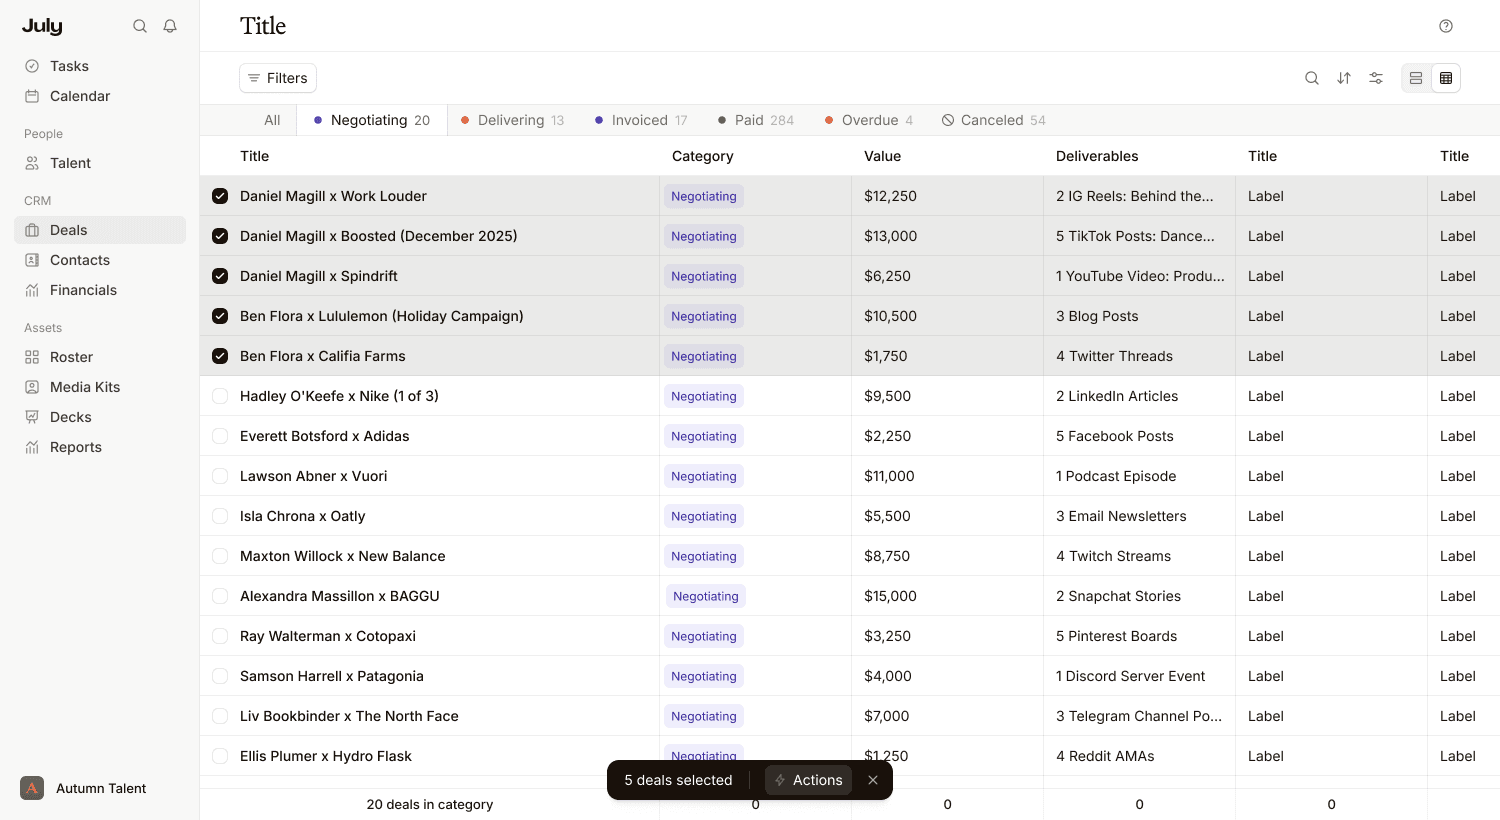
Task: Sort by the Deliverables column header
Action: 1097,156
